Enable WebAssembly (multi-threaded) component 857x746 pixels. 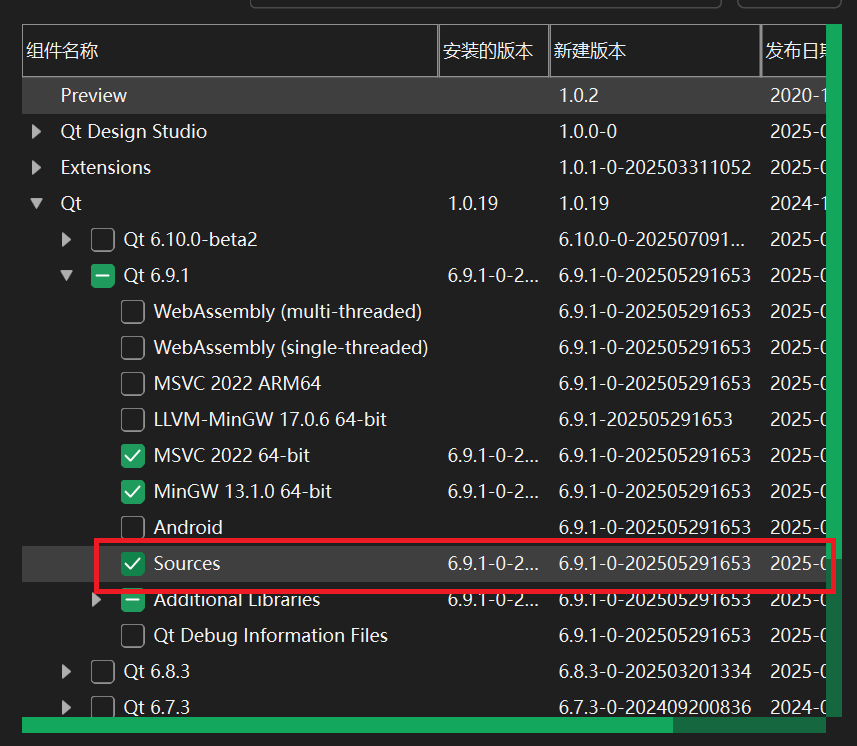[x=133, y=312]
